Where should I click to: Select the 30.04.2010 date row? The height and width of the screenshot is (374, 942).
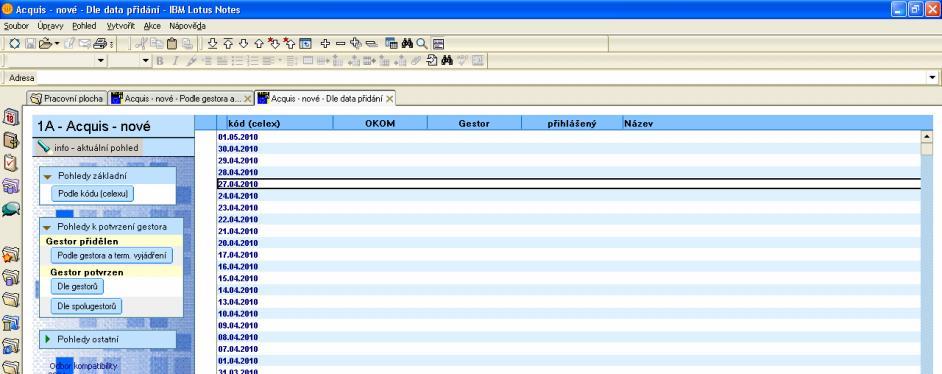[568, 148]
